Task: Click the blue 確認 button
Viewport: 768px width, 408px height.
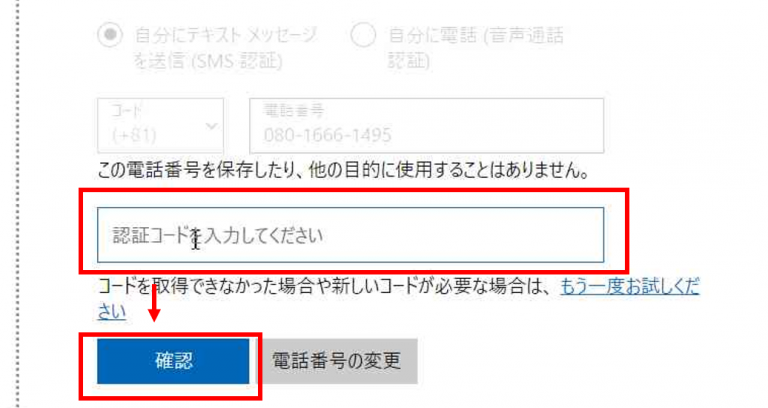Action: pyautogui.click(x=173, y=361)
